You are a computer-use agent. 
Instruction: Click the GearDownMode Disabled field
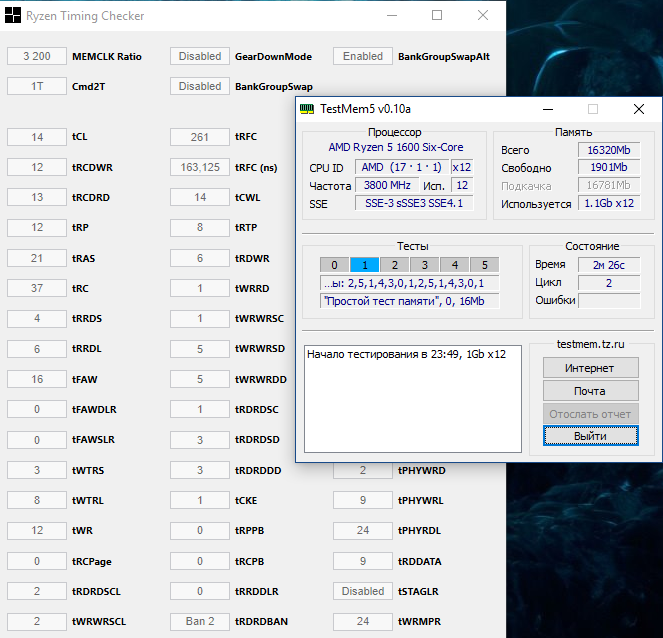click(x=200, y=56)
